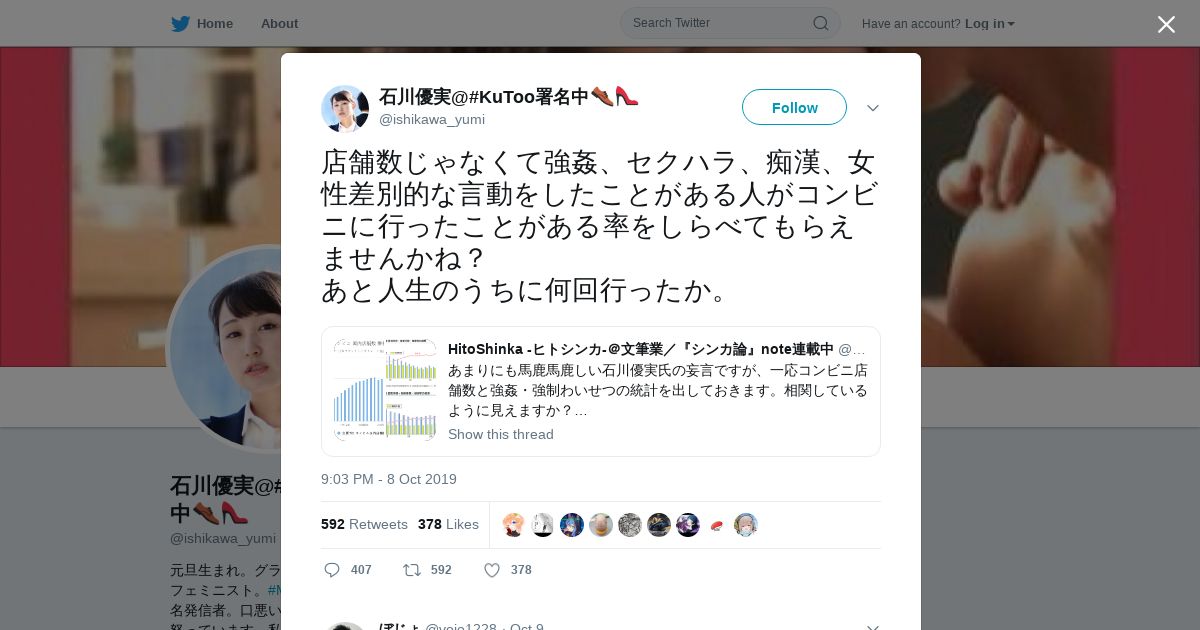
Task: Expand the tweet options chevron
Action: (873, 108)
